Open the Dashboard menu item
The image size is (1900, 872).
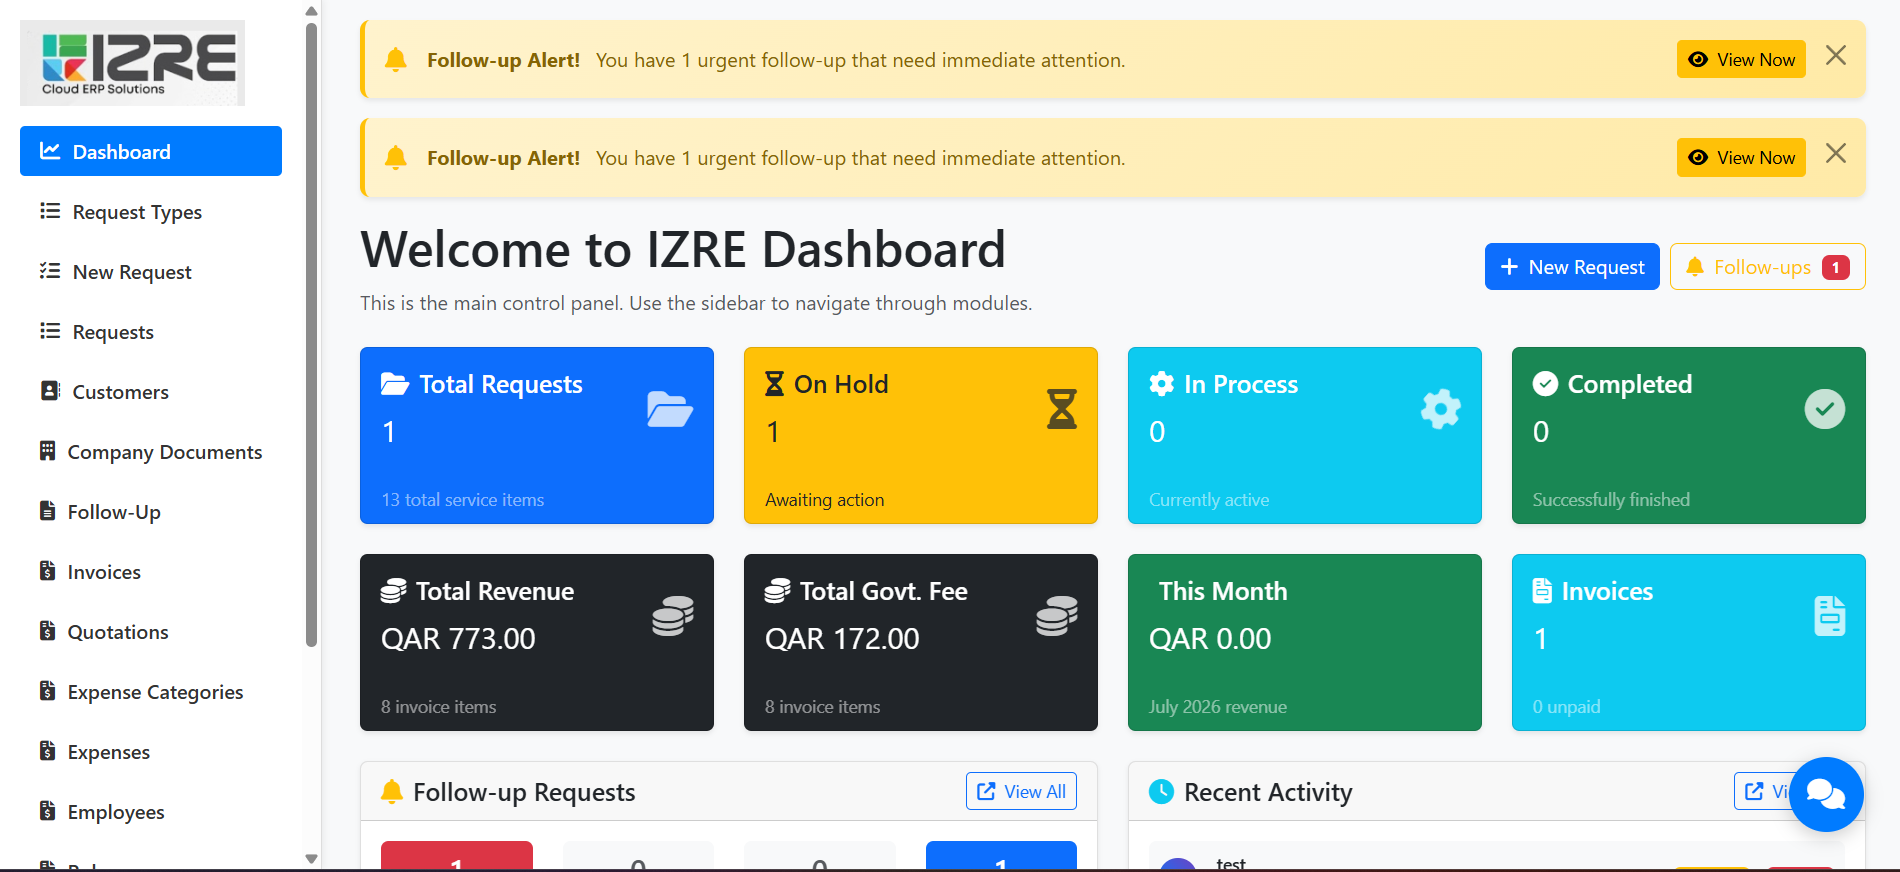click(151, 151)
